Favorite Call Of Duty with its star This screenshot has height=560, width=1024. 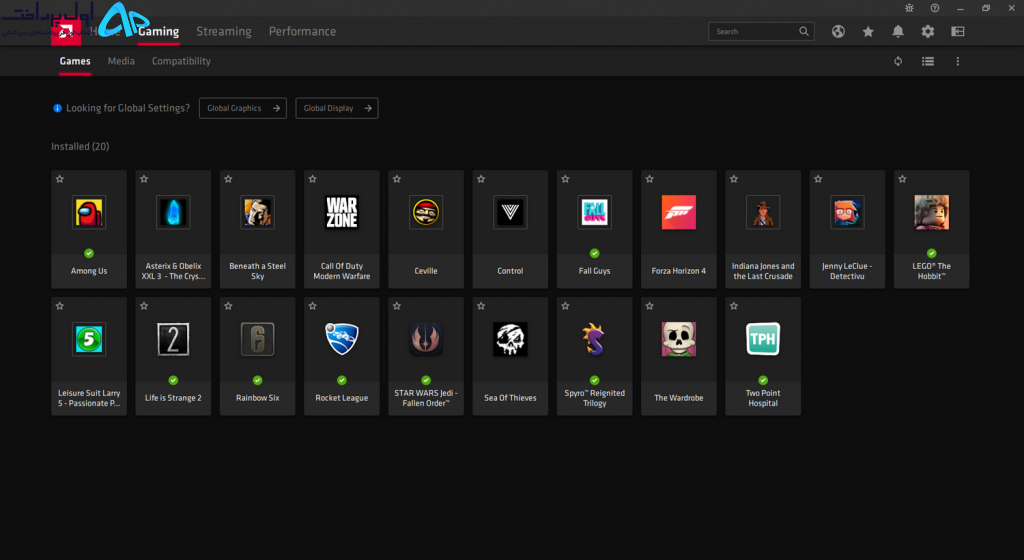[x=313, y=179]
